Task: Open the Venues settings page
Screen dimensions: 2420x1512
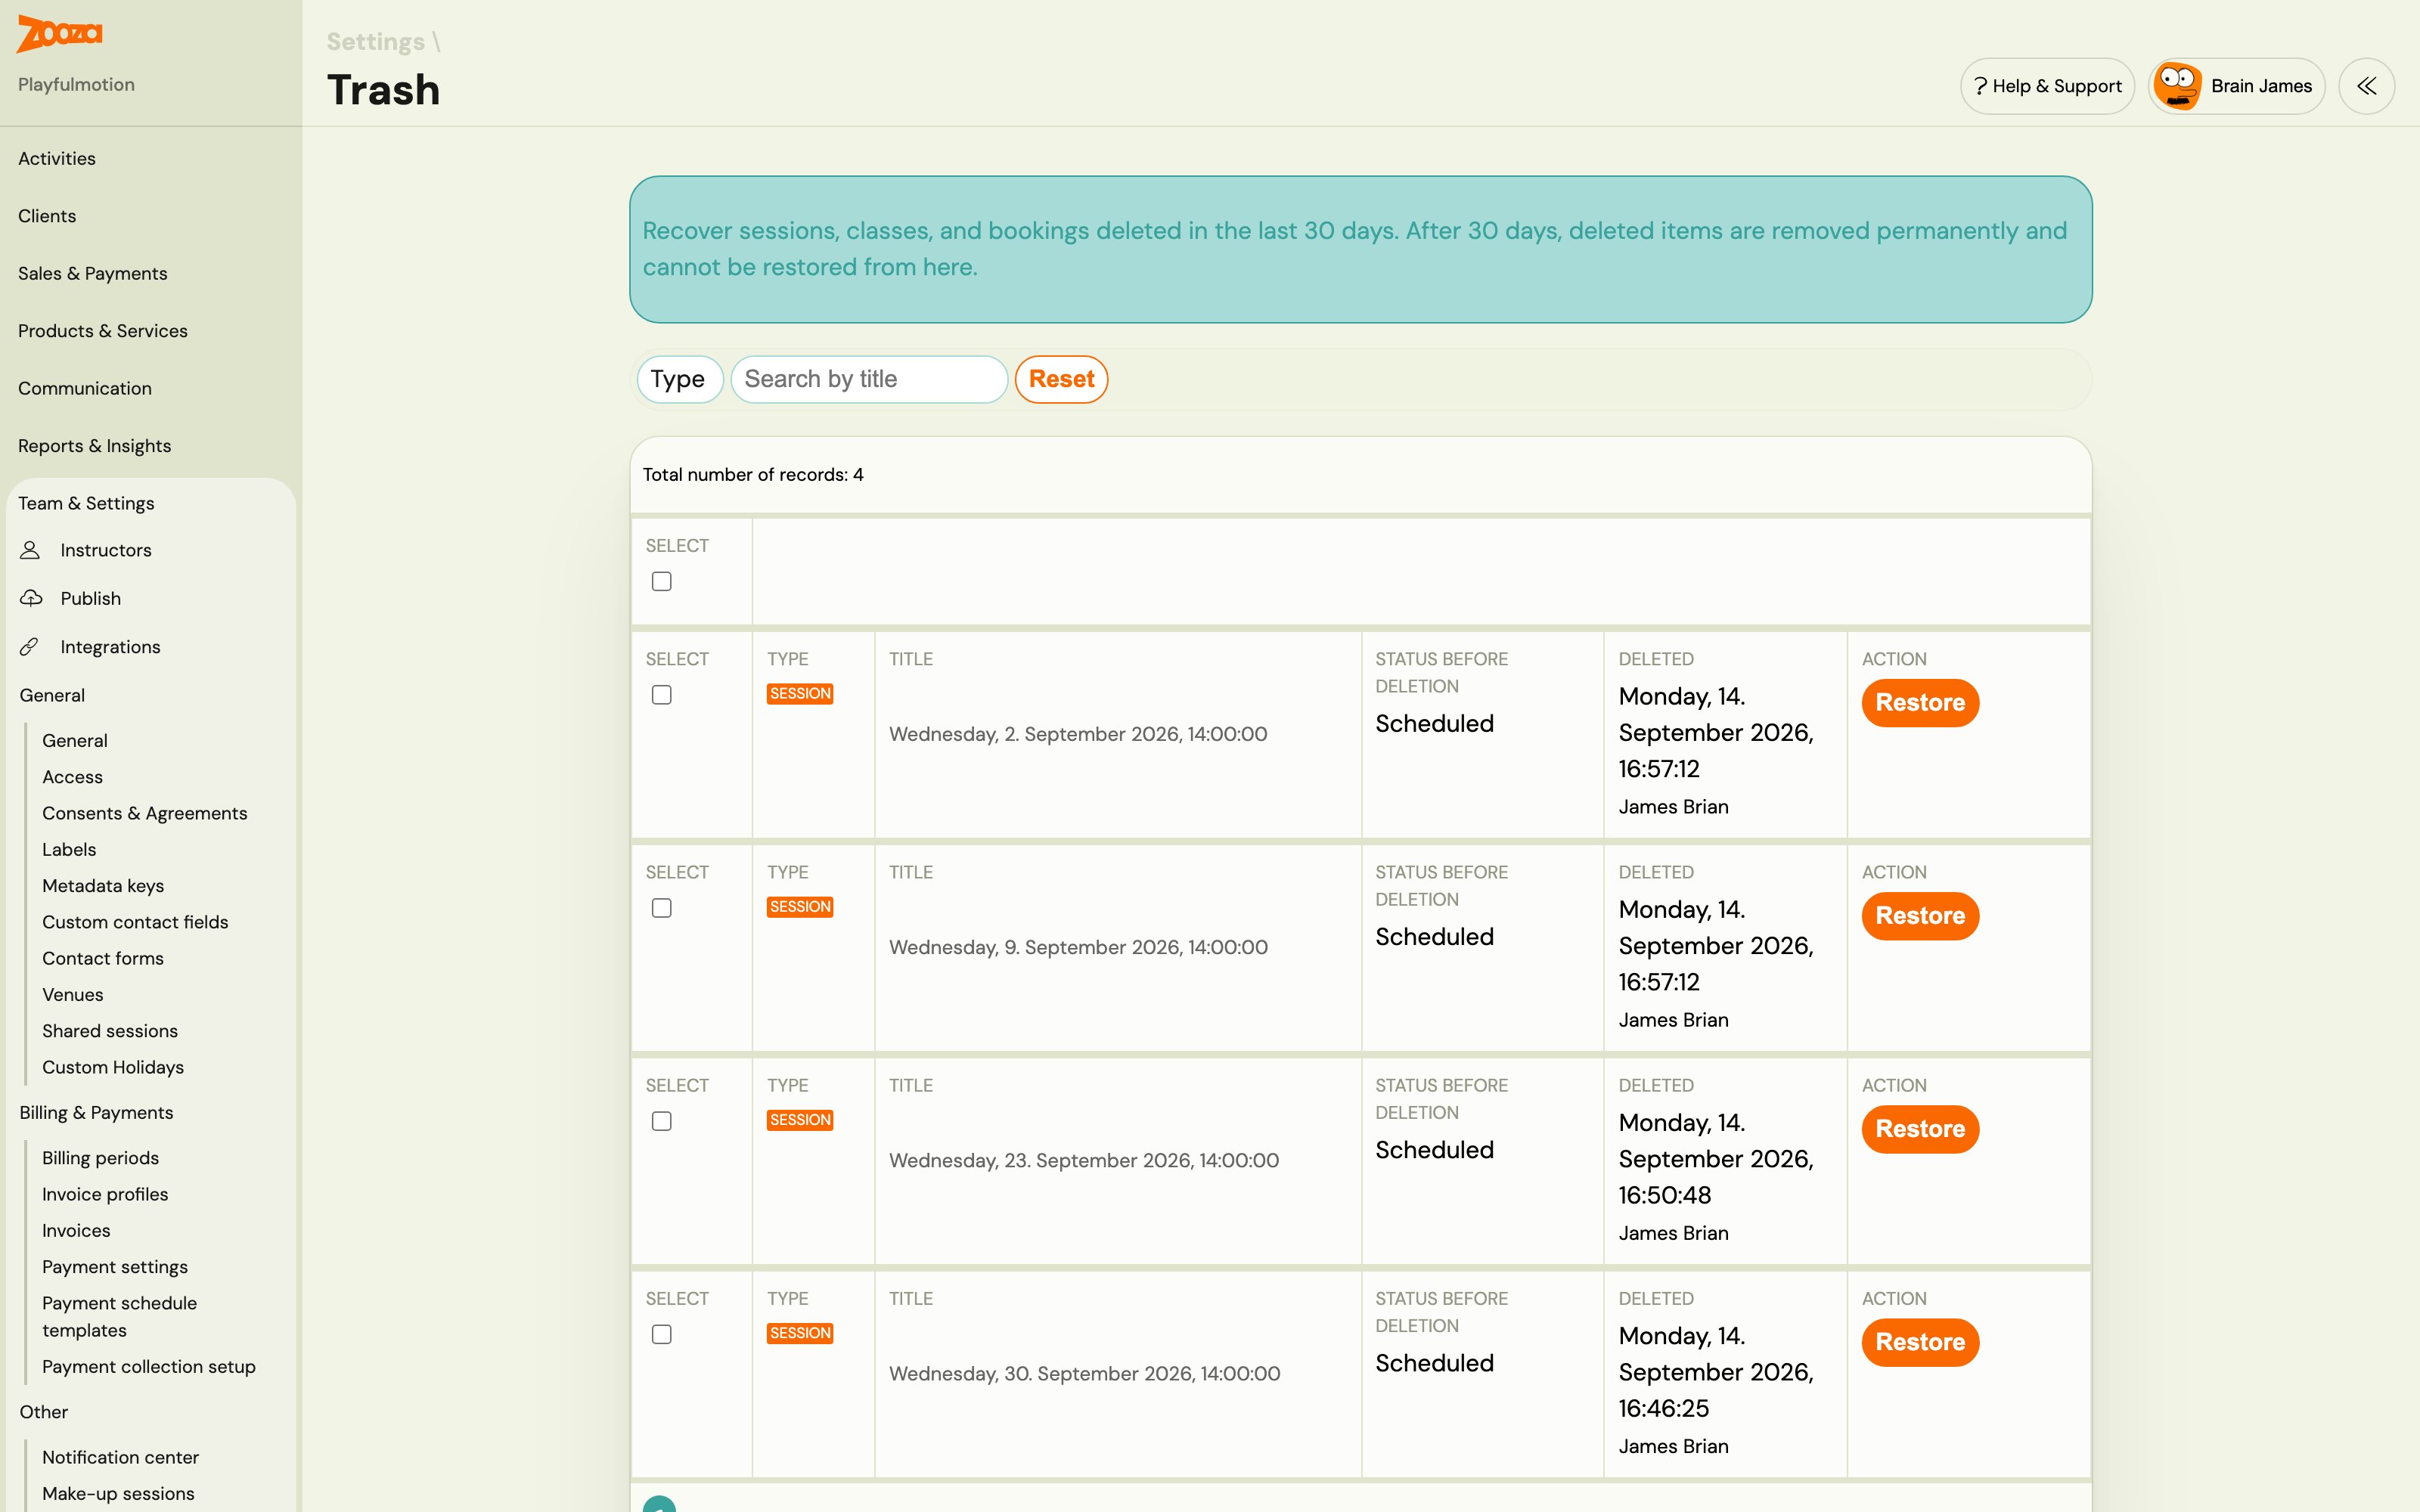Action: coord(73,994)
